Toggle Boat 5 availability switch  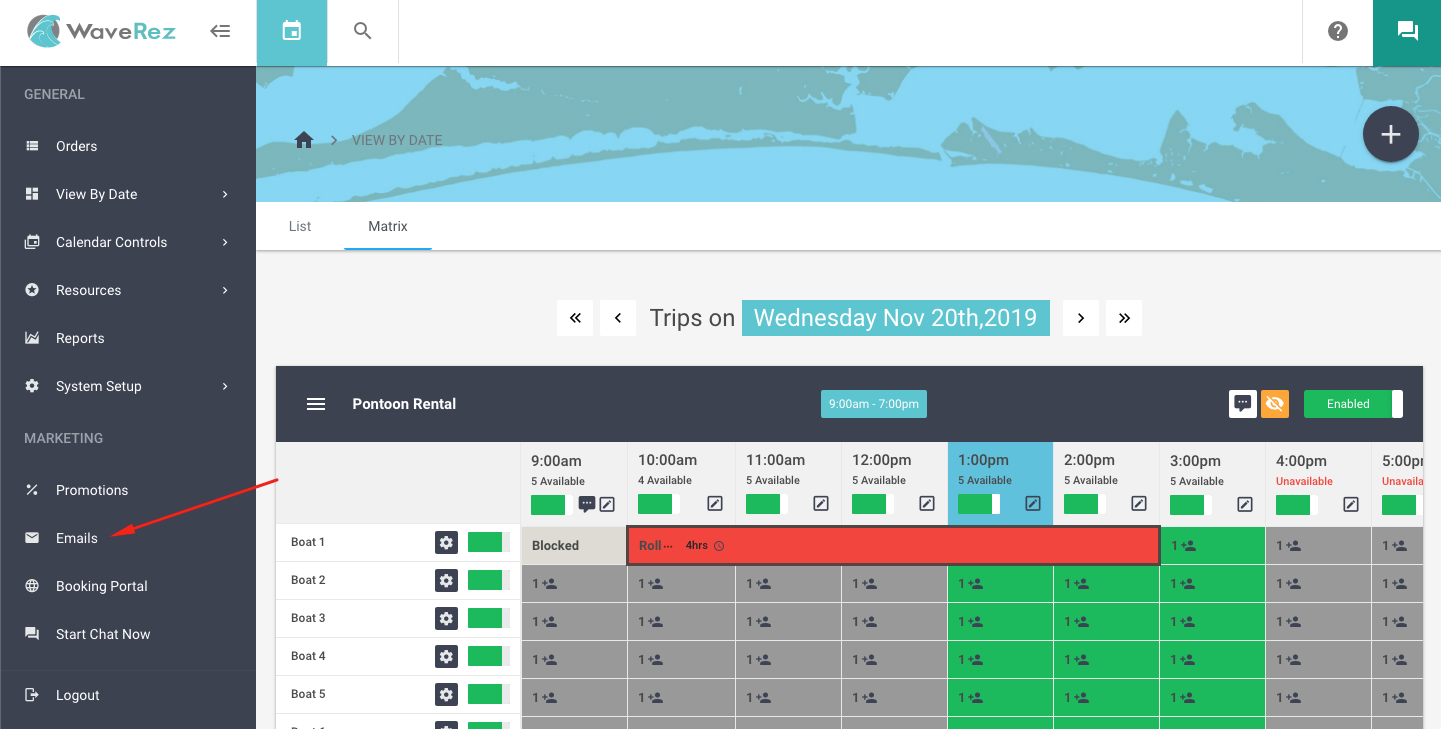click(x=489, y=694)
